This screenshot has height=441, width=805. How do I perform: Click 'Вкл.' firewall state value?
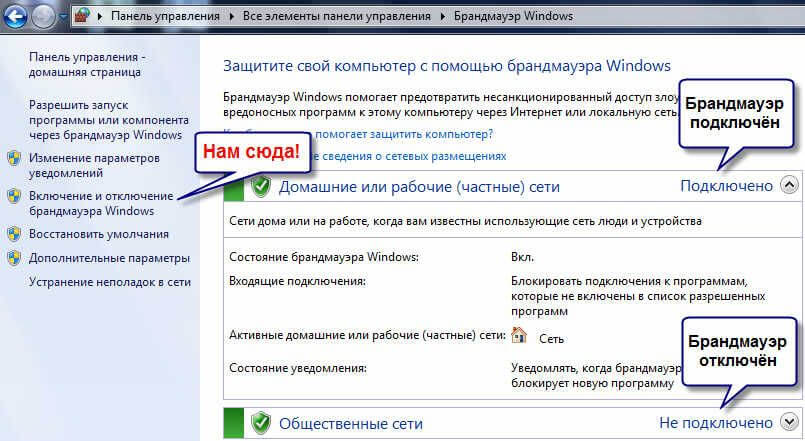click(522, 257)
